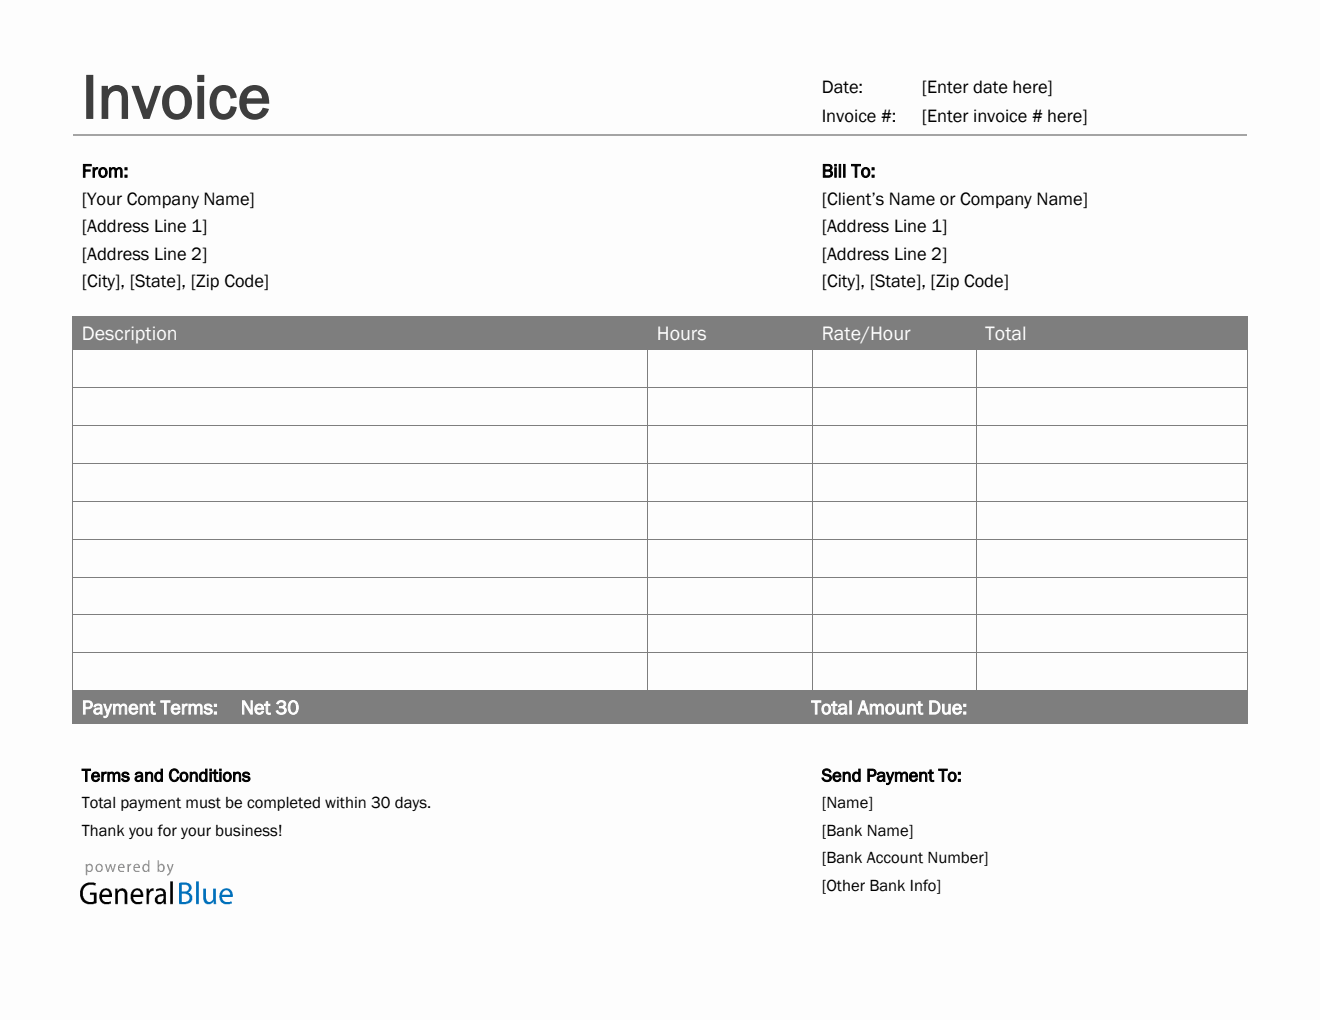Select the Total column header
The image size is (1320, 1020).
click(1005, 334)
